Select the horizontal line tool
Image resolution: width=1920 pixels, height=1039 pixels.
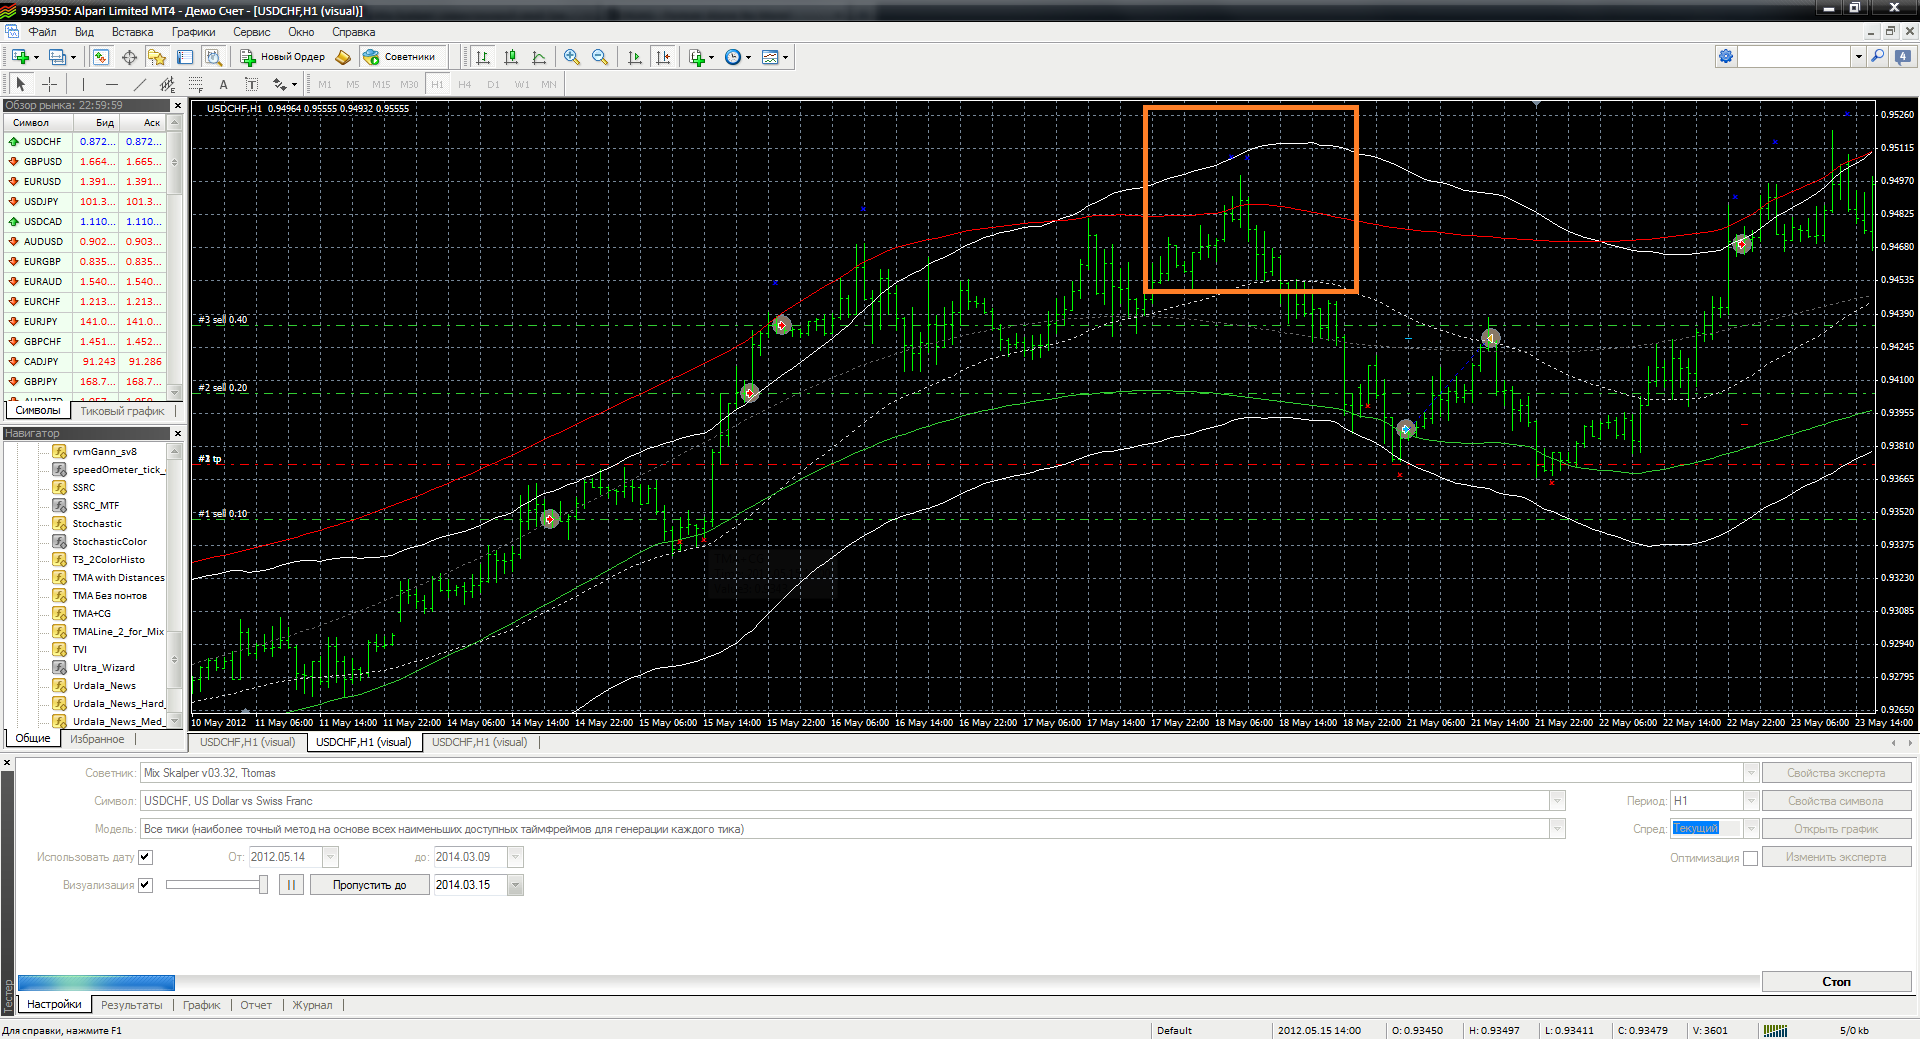[111, 84]
